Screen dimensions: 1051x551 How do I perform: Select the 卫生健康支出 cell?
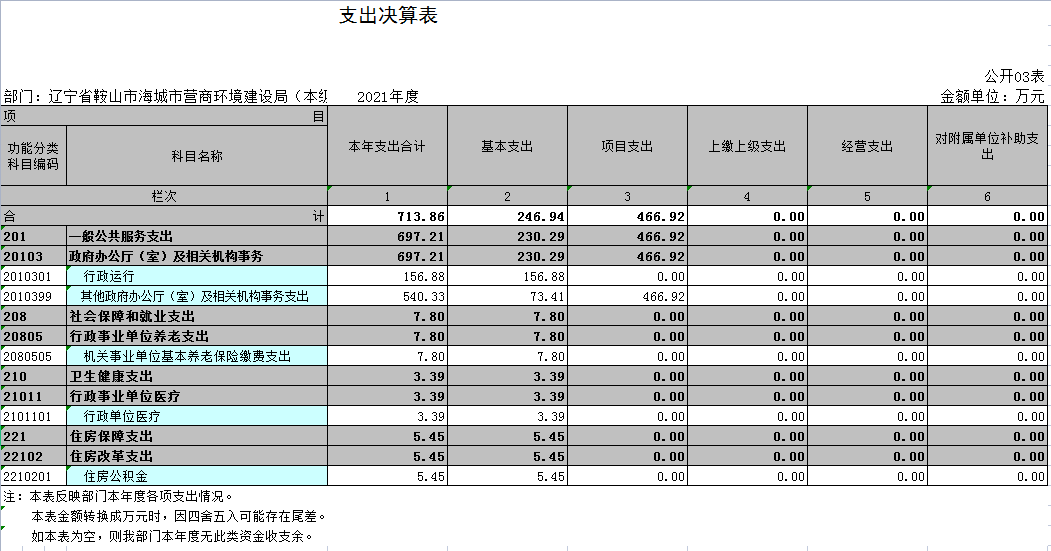197,377
